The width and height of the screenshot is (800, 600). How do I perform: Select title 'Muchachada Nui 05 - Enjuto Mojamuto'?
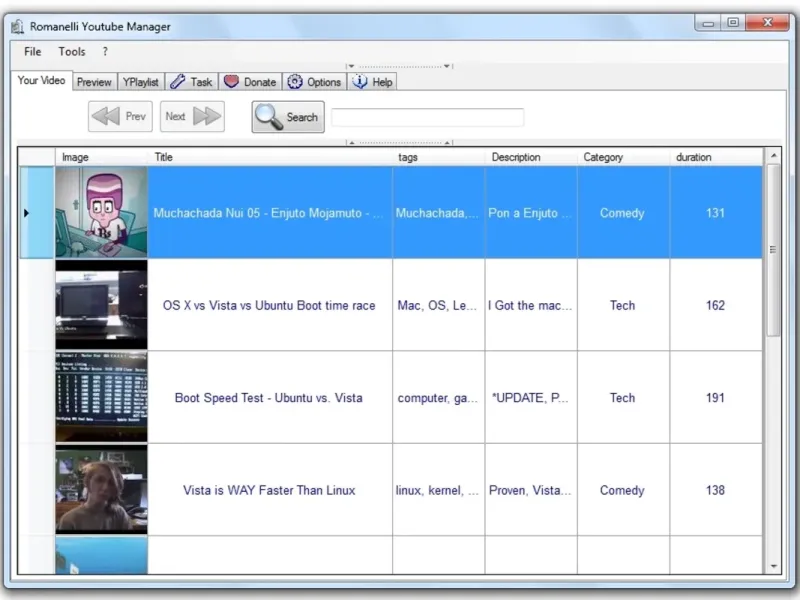tap(270, 213)
